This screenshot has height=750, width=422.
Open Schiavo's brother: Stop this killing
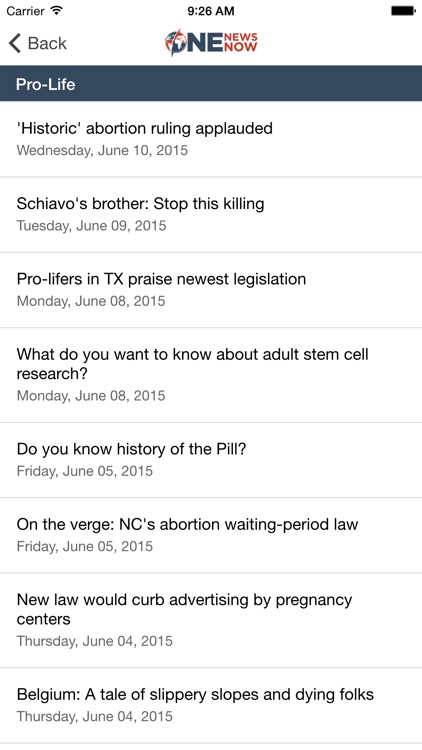pos(211,214)
